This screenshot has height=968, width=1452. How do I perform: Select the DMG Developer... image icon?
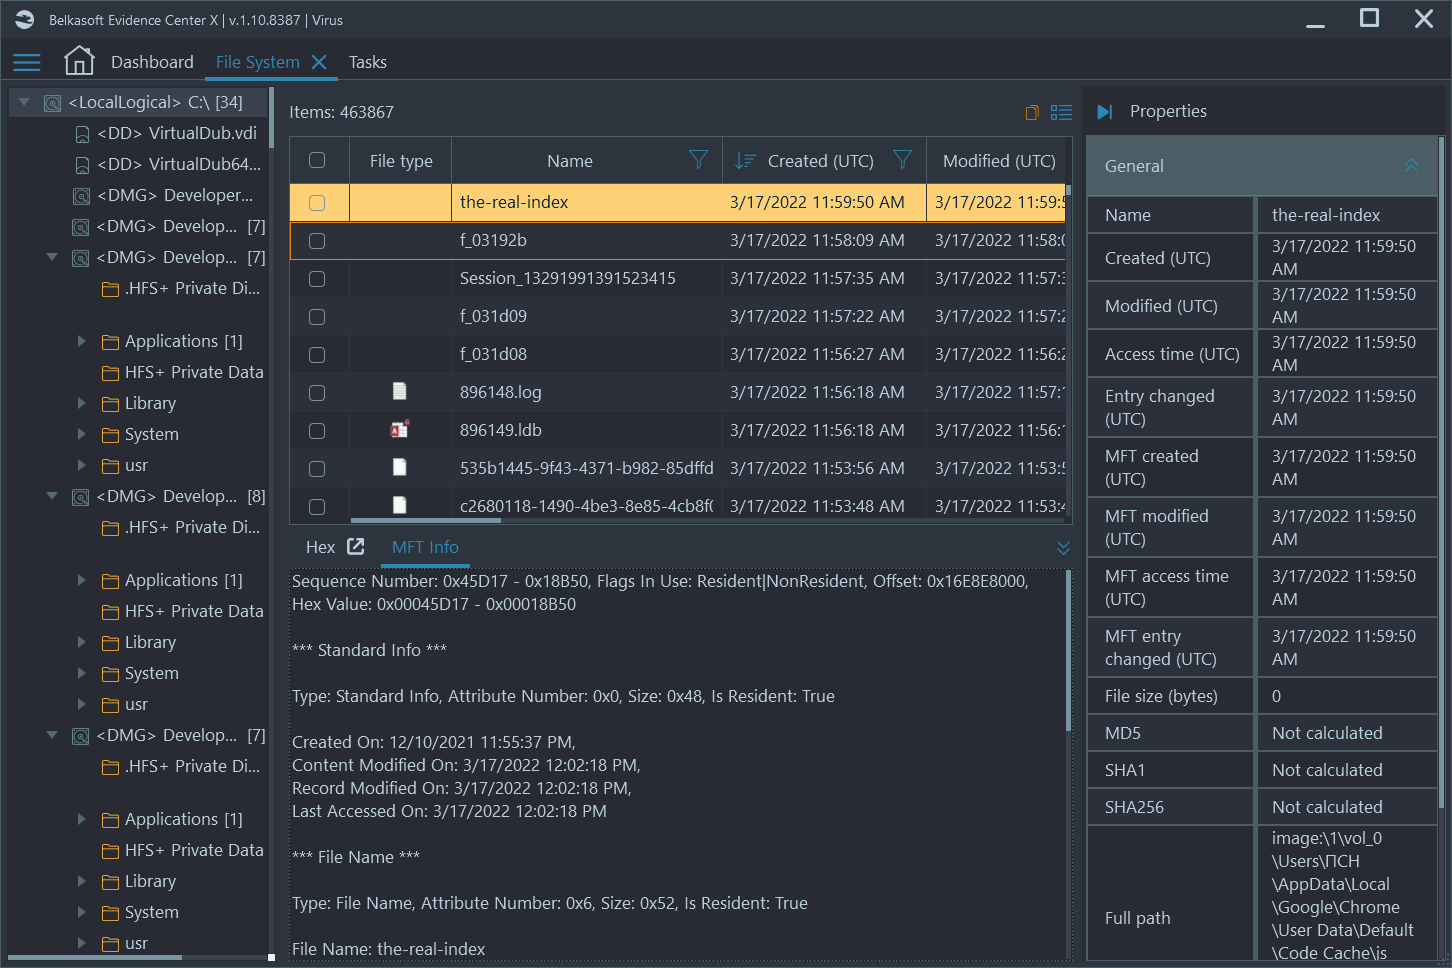click(x=81, y=197)
